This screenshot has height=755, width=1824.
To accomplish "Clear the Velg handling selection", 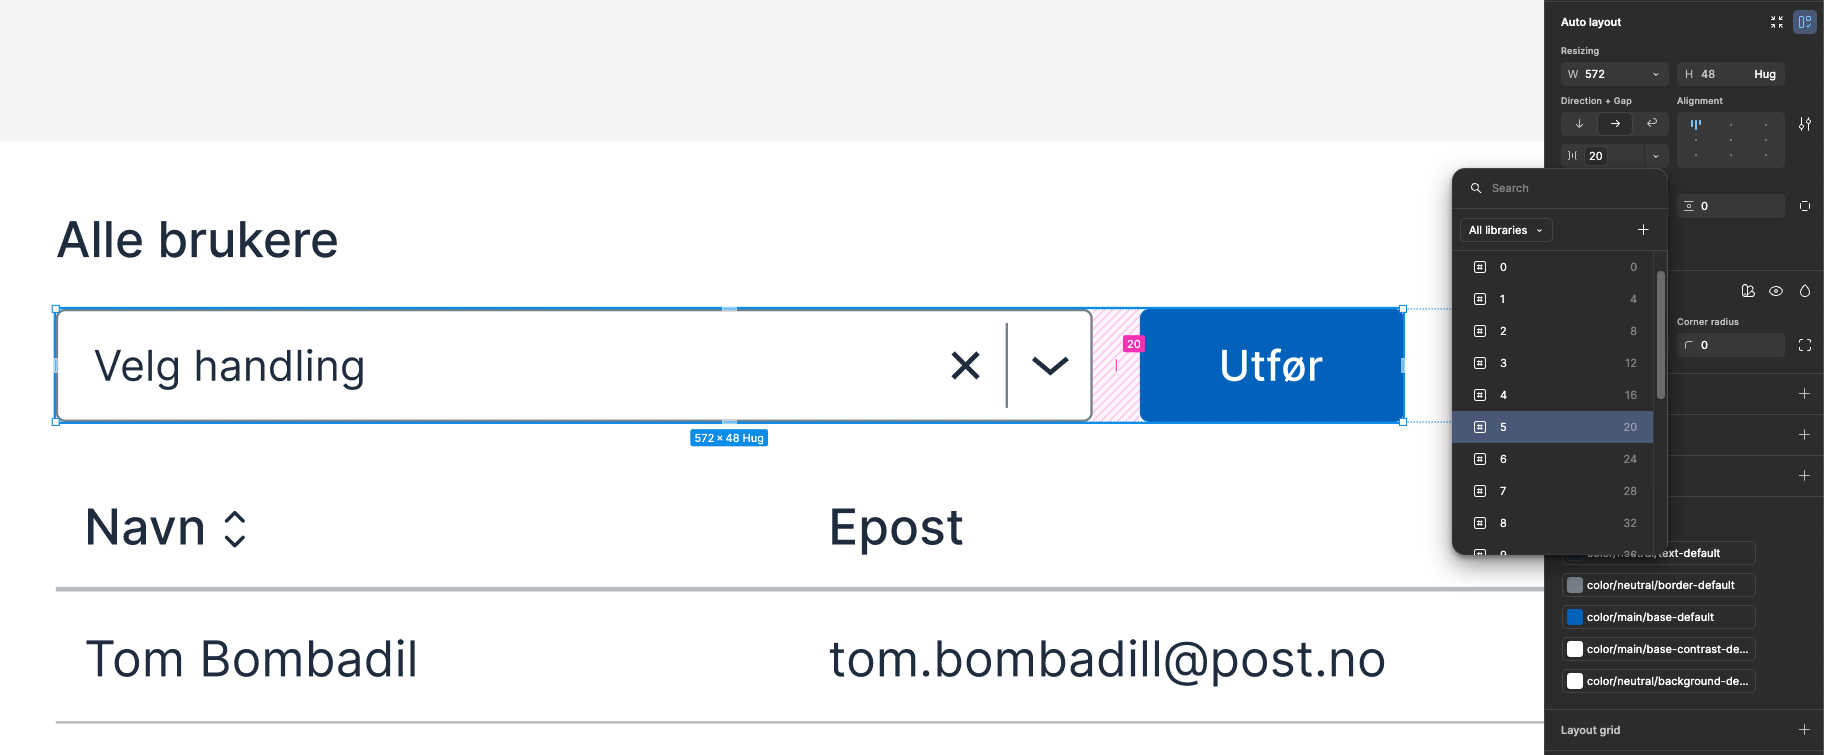I will click(965, 365).
